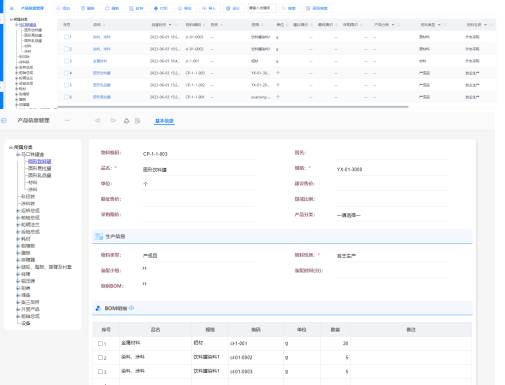Click the 刷新 refresh toolbar button

113,8
